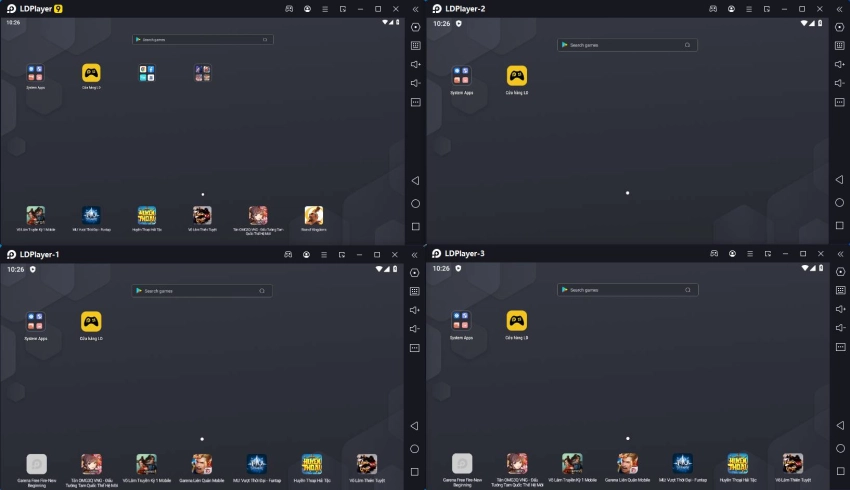This screenshot has height=490, width=850.
Task: Open keyboard mapping in LDPlayer-3 sidebar
Action: (841, 290)
